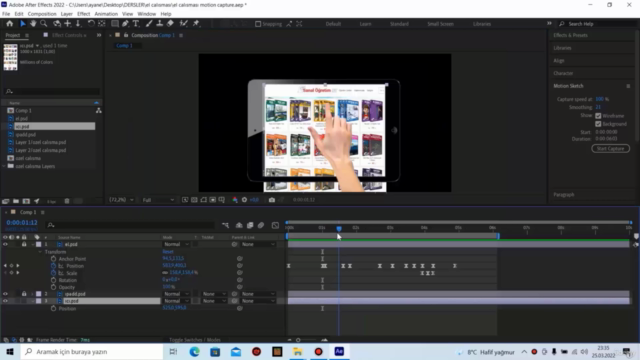Hide the ipadd.psd layer using eye icon
The image size is (640, 360).
click(5, 294)
